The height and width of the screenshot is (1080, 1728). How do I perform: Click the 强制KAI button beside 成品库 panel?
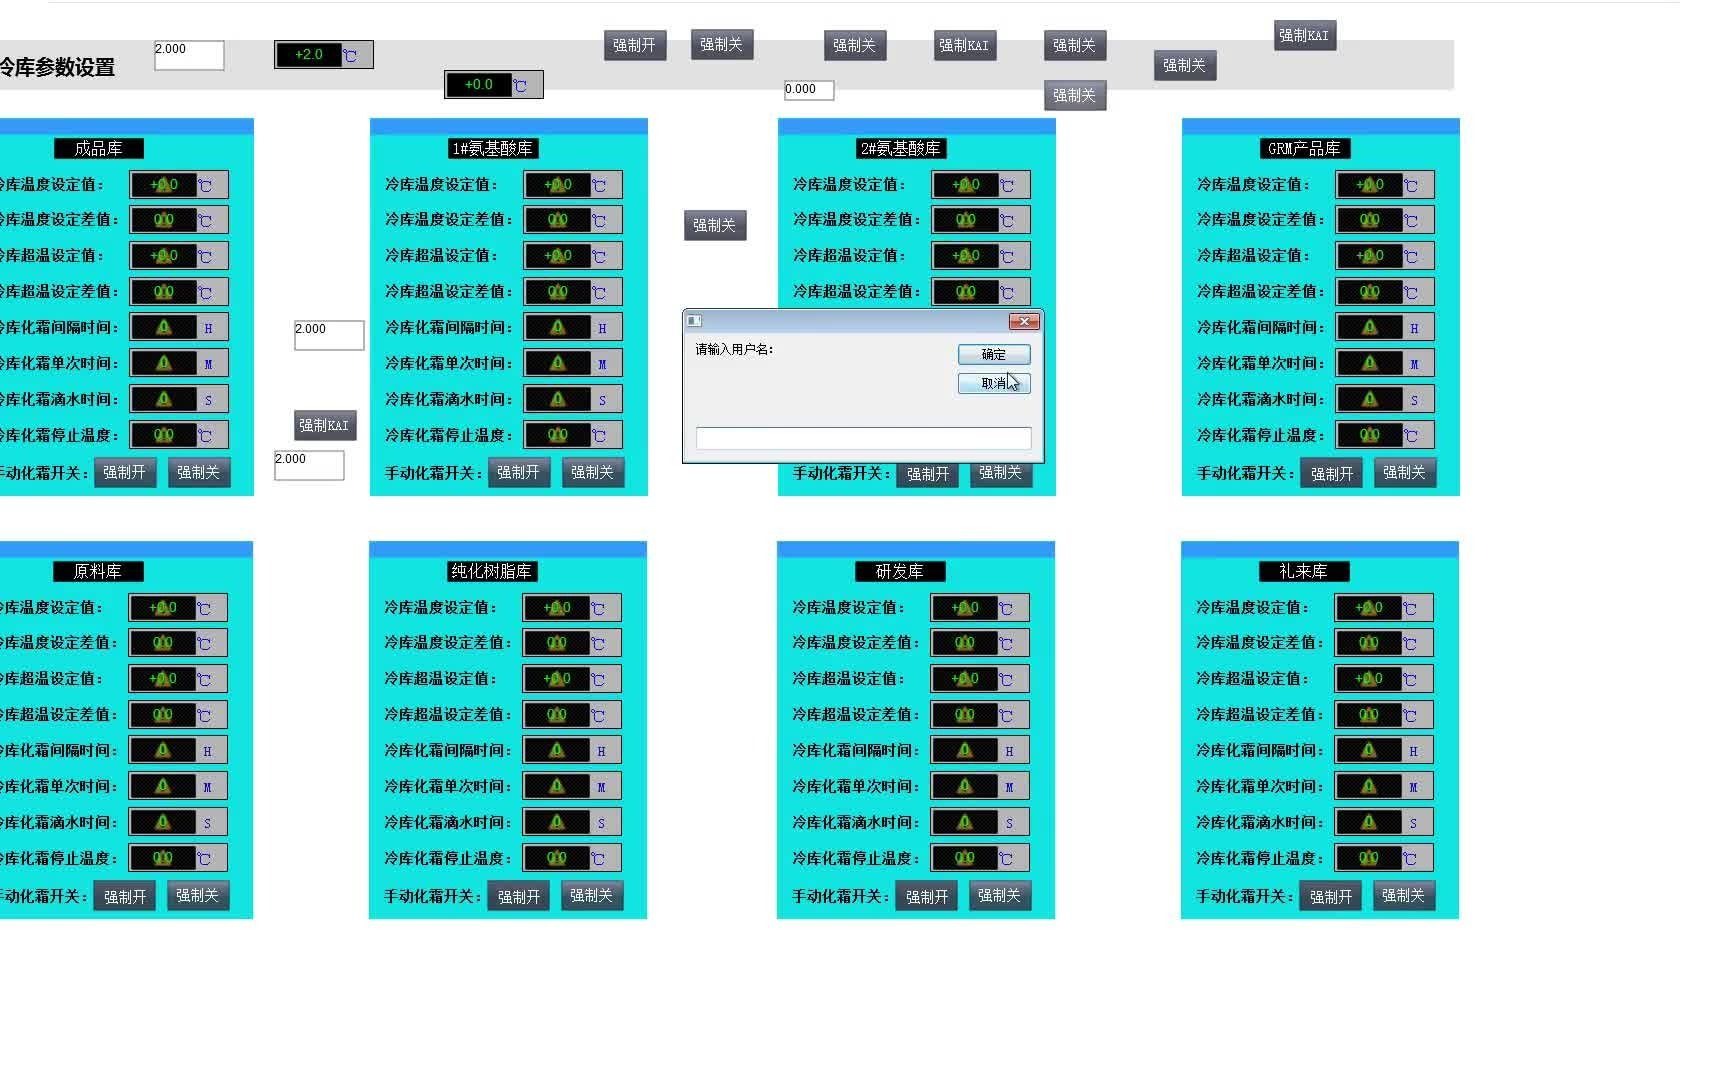(325, 425)
